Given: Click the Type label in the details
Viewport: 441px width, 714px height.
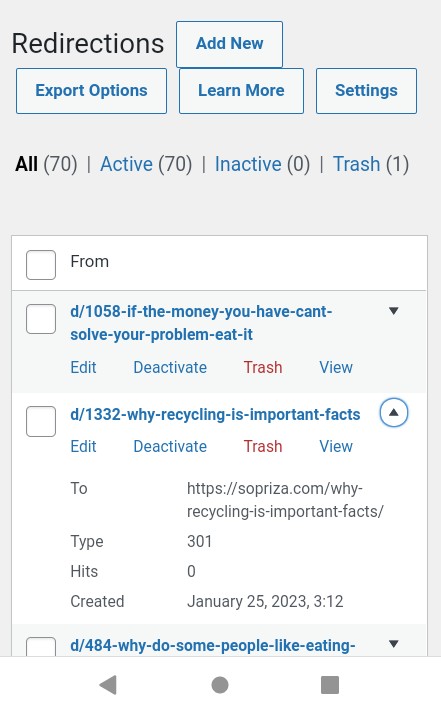Looking at the screenshot, I should [87, 541].
